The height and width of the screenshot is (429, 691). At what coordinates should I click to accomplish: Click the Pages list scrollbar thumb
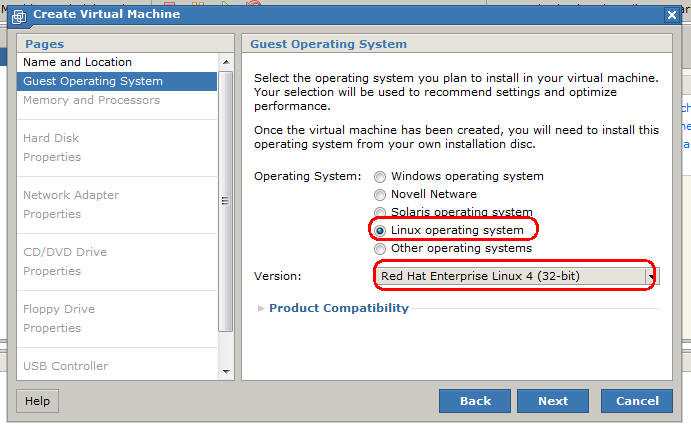[x=225, y=200]
